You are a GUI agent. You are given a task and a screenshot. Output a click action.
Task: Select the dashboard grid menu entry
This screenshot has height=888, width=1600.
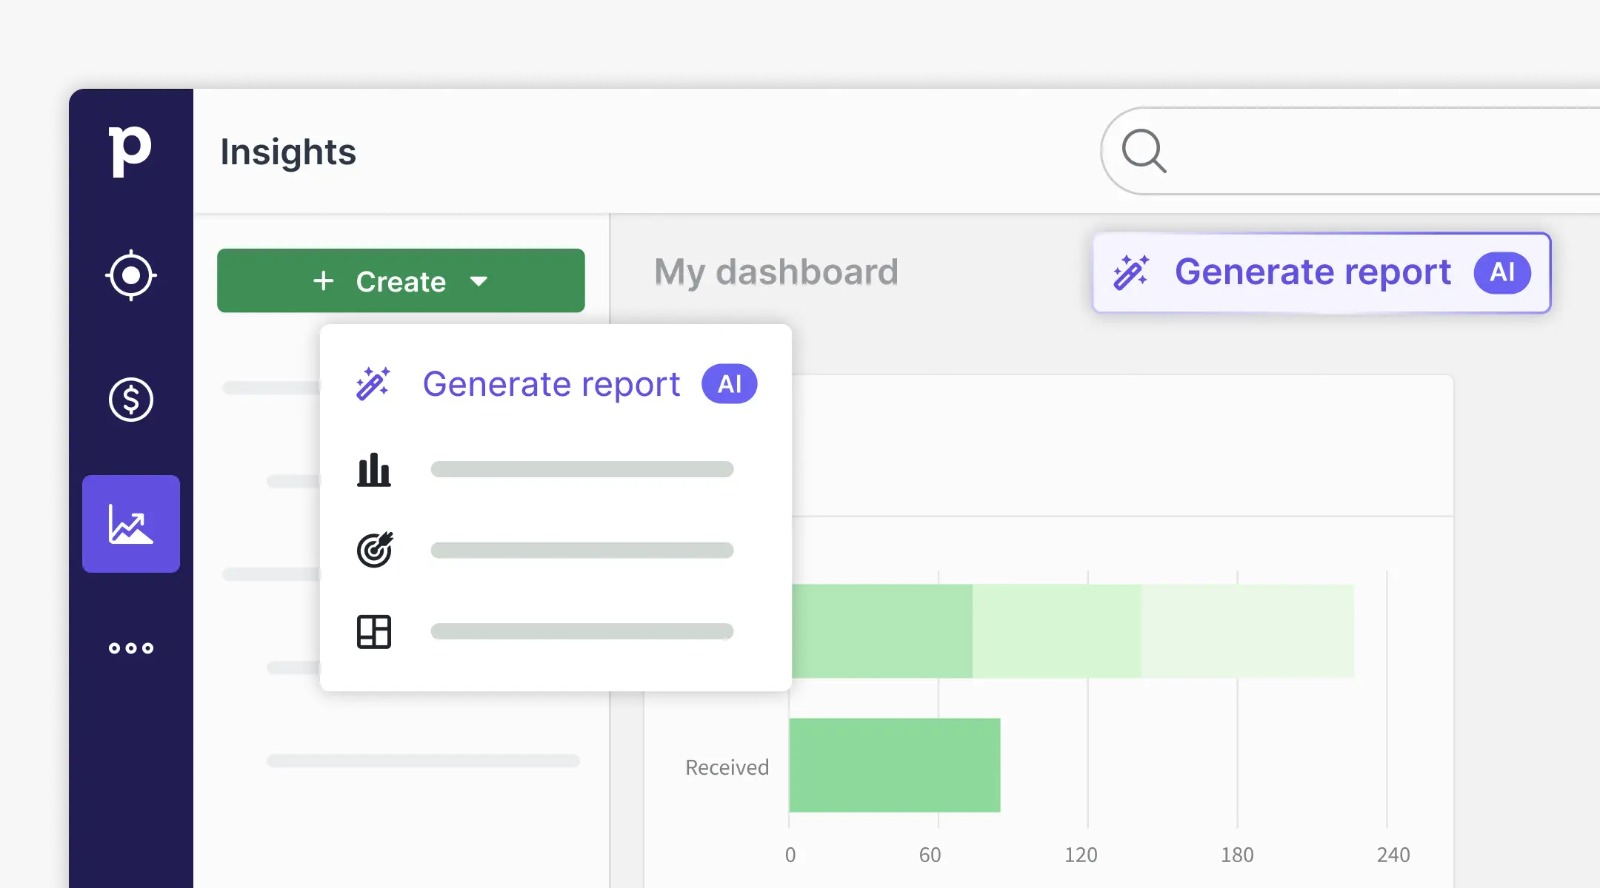(546, 632)
